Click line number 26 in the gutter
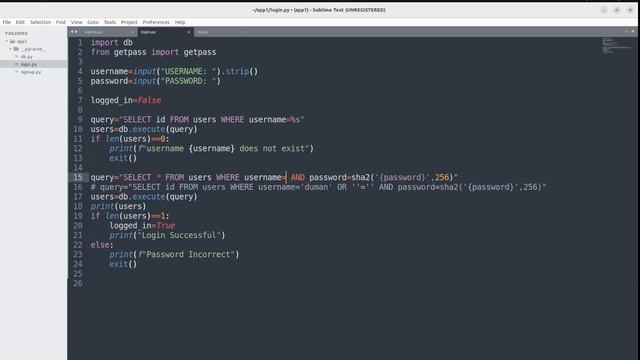Image resolution: width=640 pixels, height=360 pixels. (78, 283)
